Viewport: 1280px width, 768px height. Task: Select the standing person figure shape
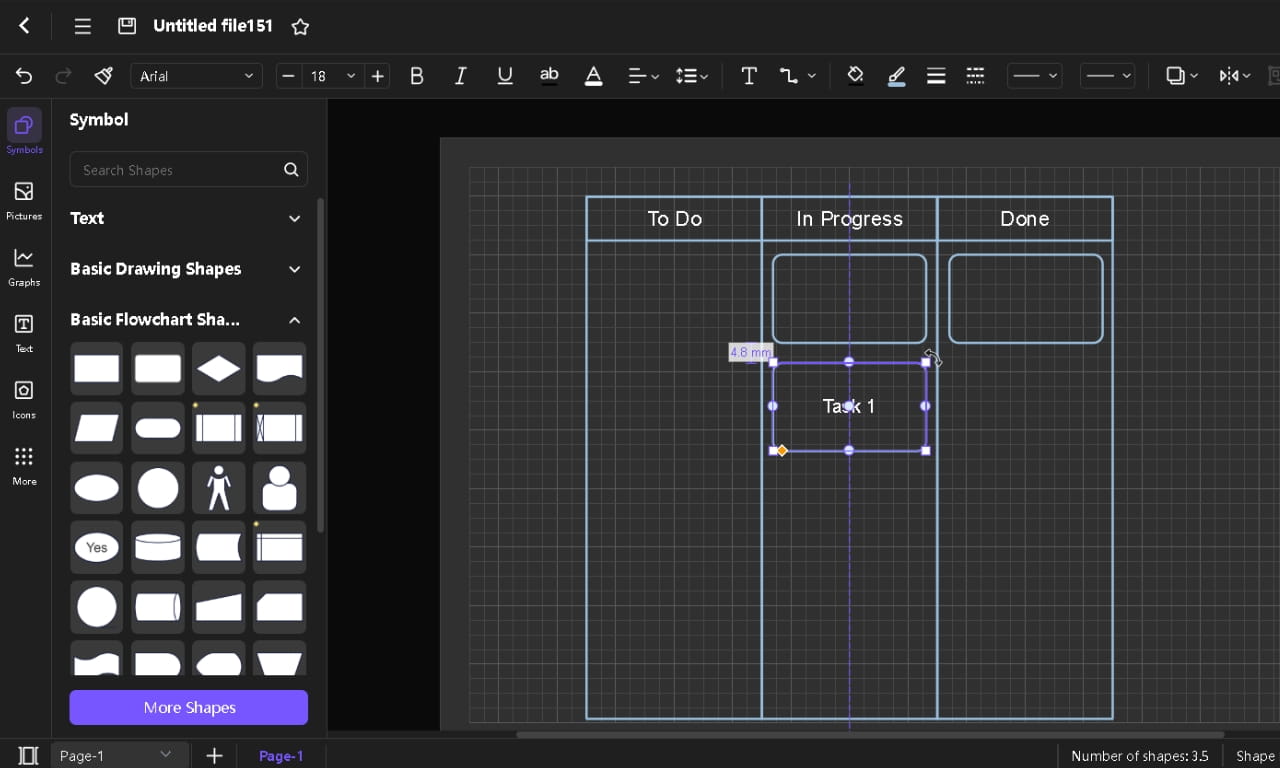coord(219,488)
